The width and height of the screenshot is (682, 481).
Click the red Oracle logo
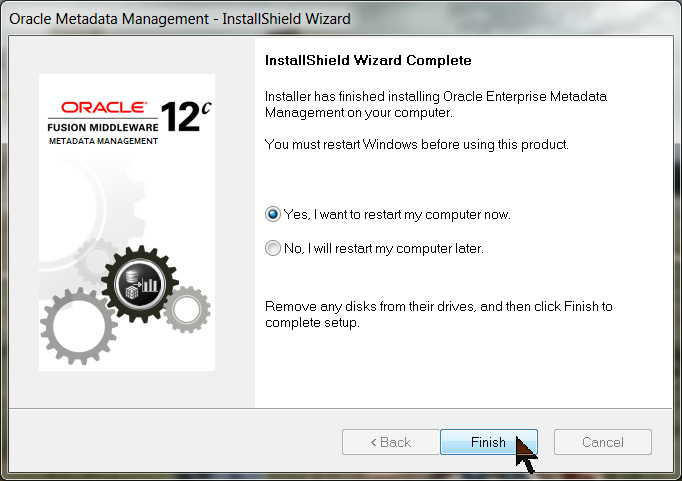105,106
